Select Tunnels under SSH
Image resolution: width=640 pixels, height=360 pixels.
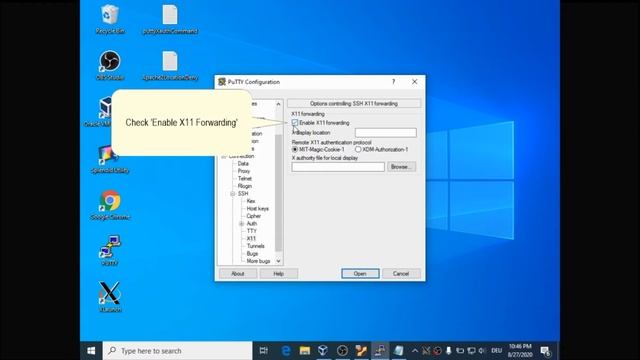click(x=256, y=246)
